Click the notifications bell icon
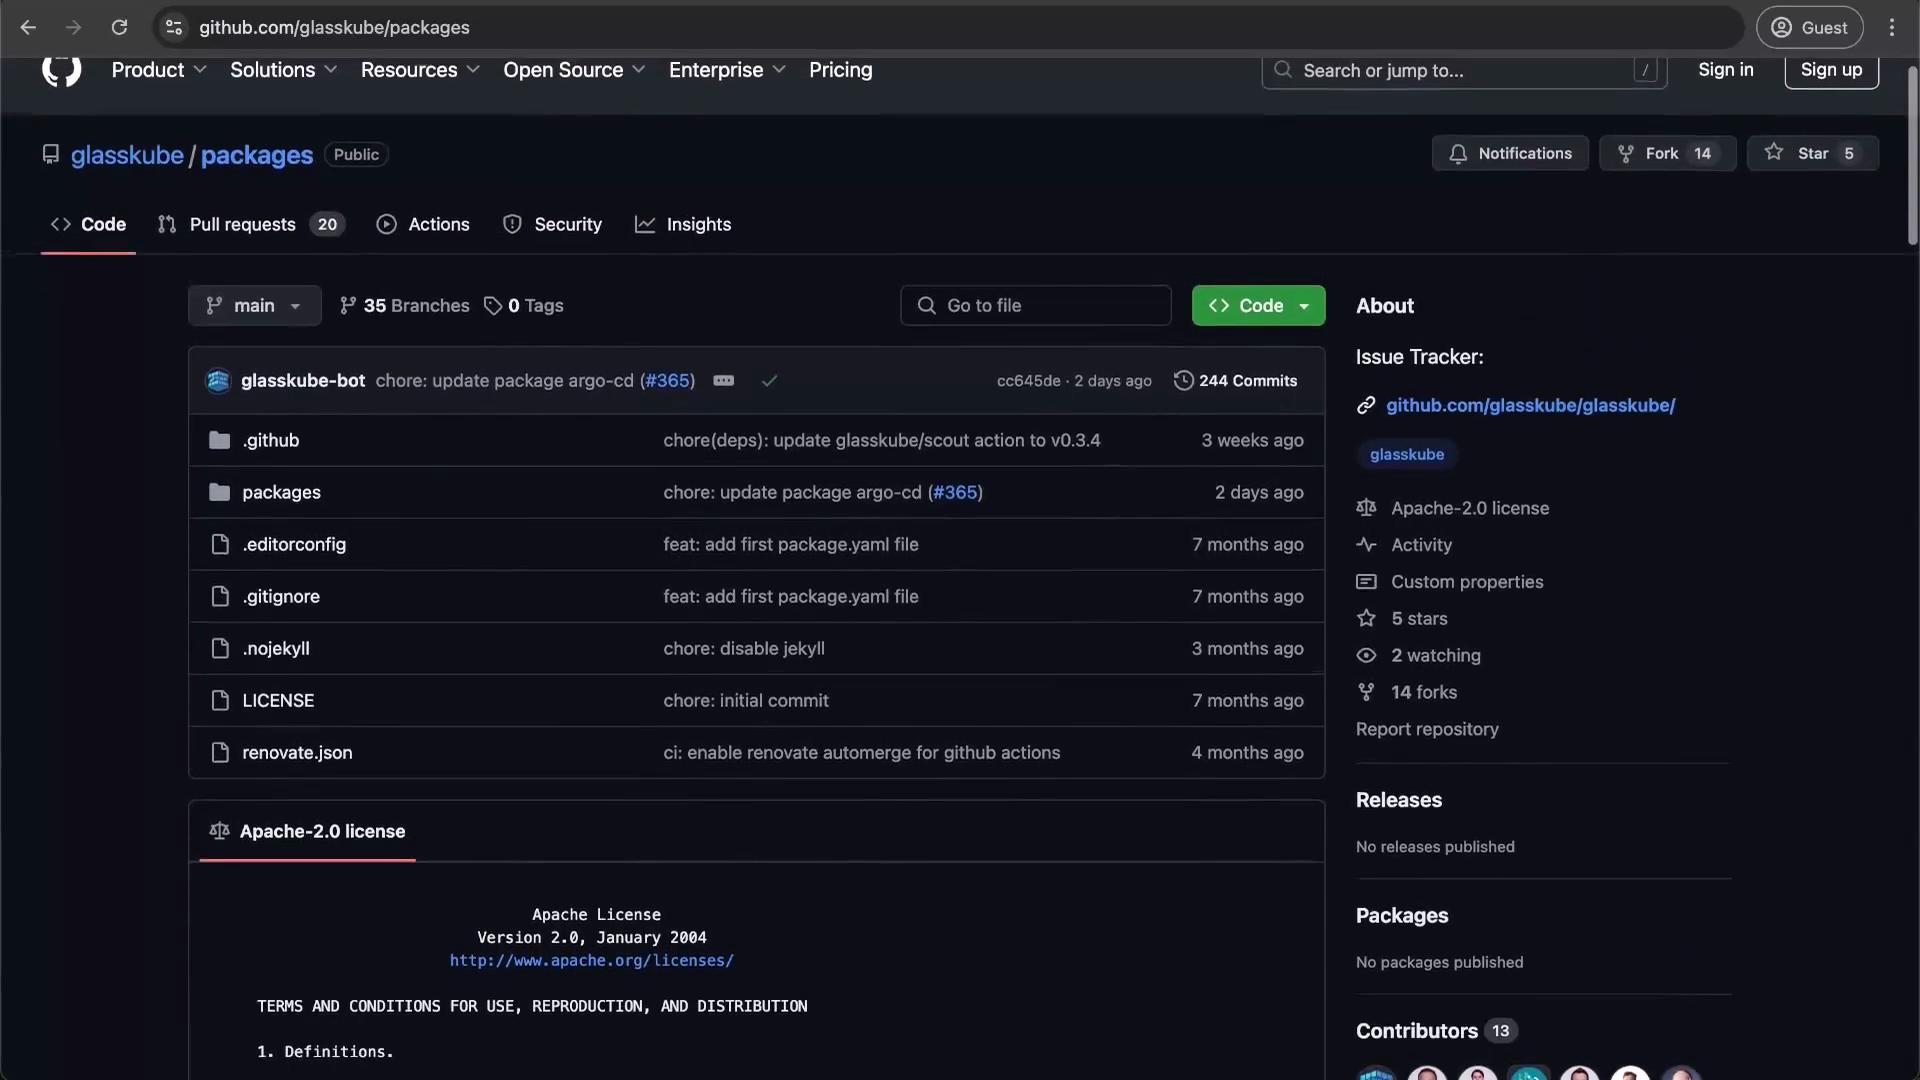The height and width of the screenshot is (1080, 1920). tap(1458, 154)
